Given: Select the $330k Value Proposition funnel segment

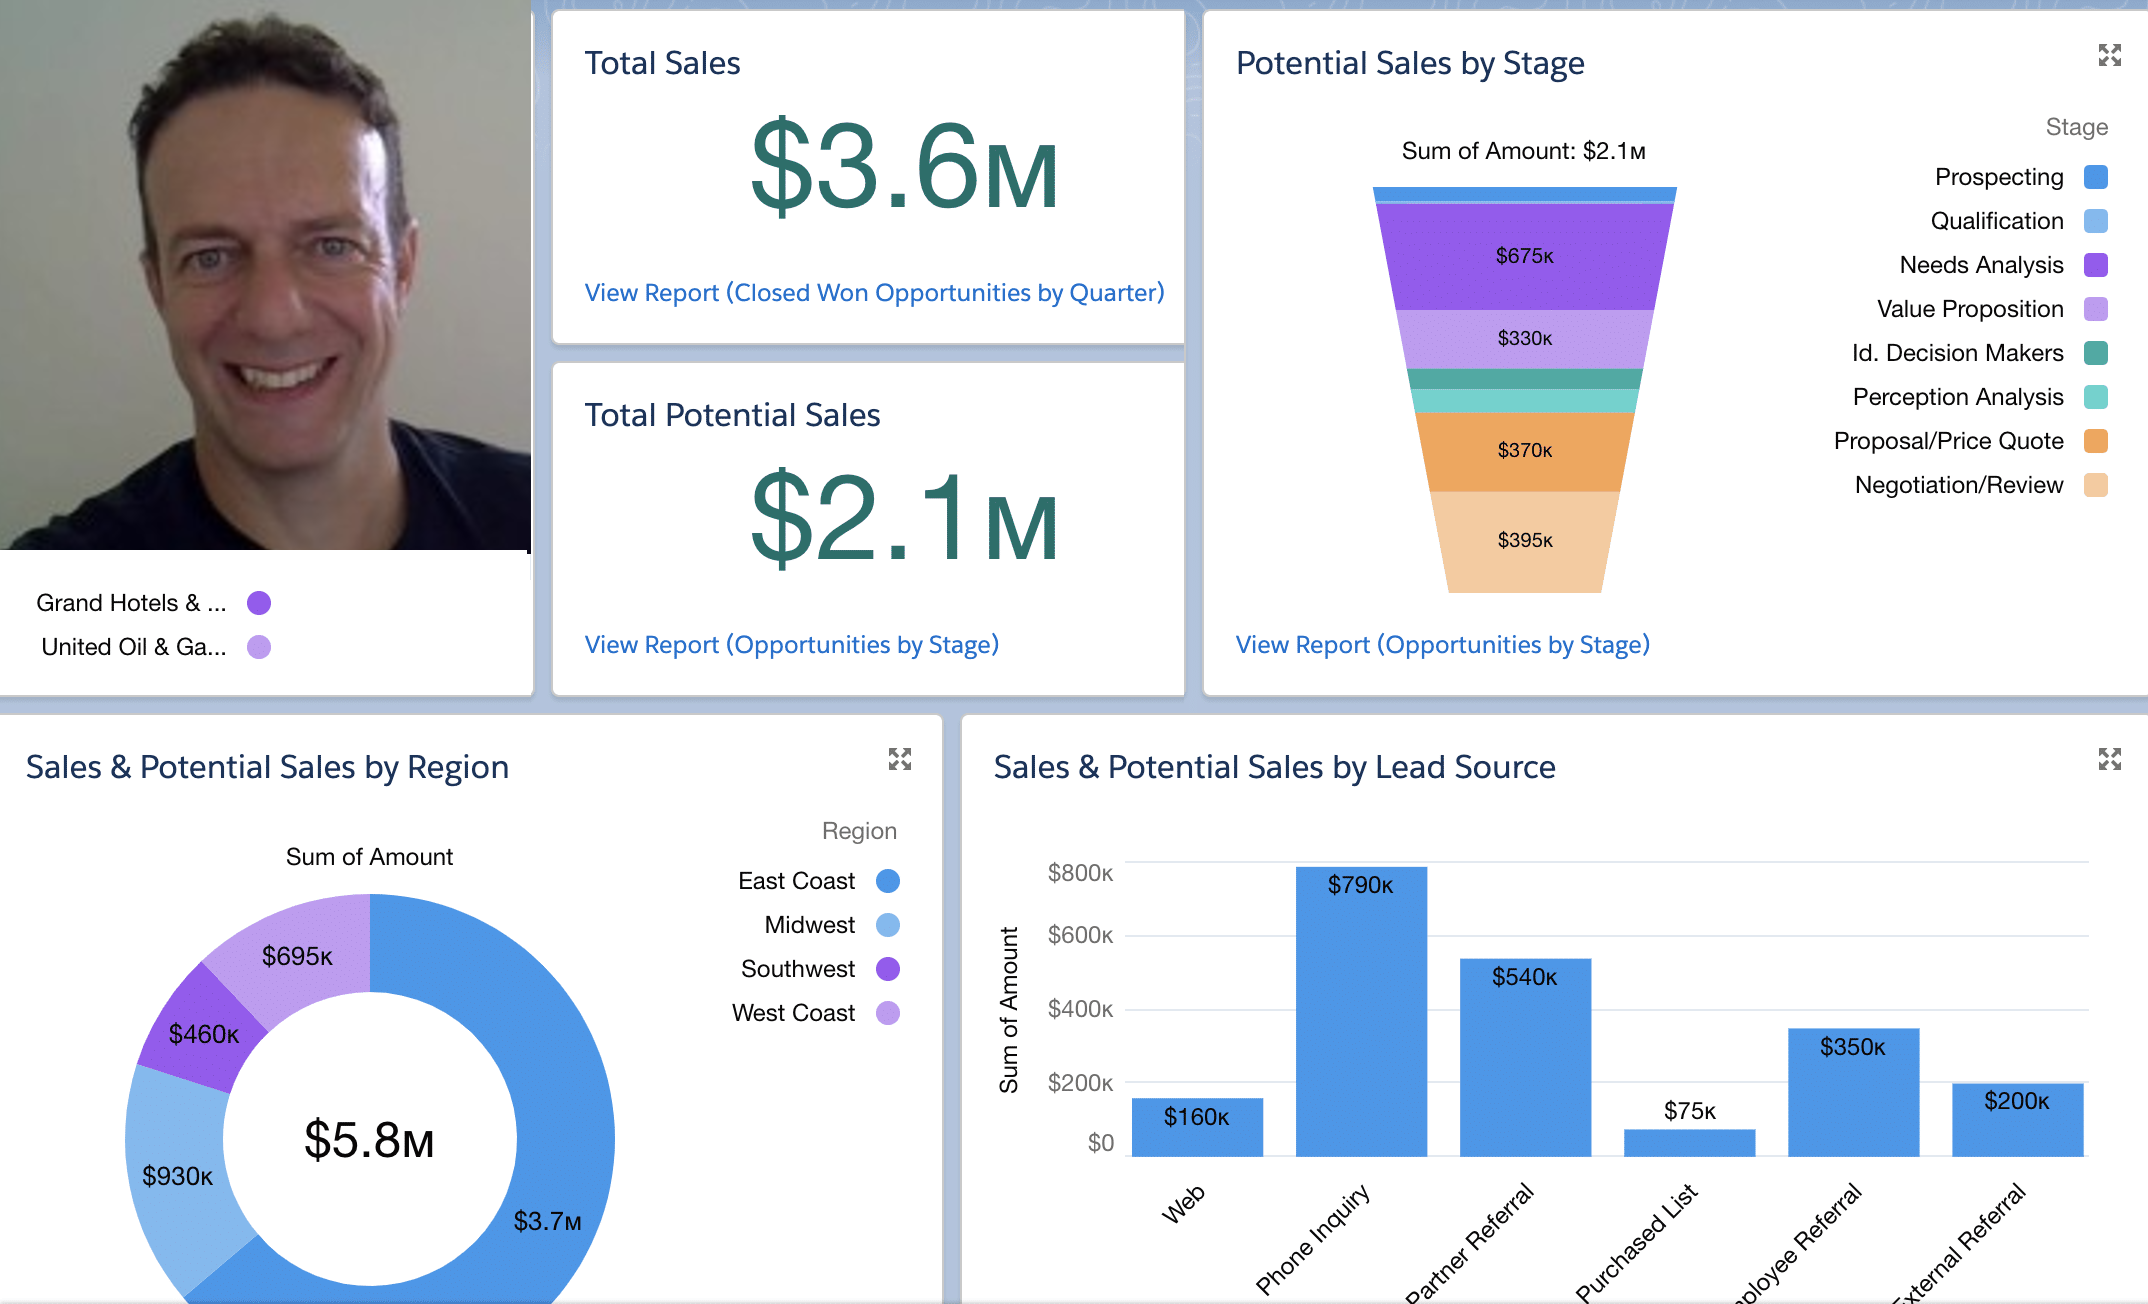Looking at the screenshot, I should (1525, 339).
